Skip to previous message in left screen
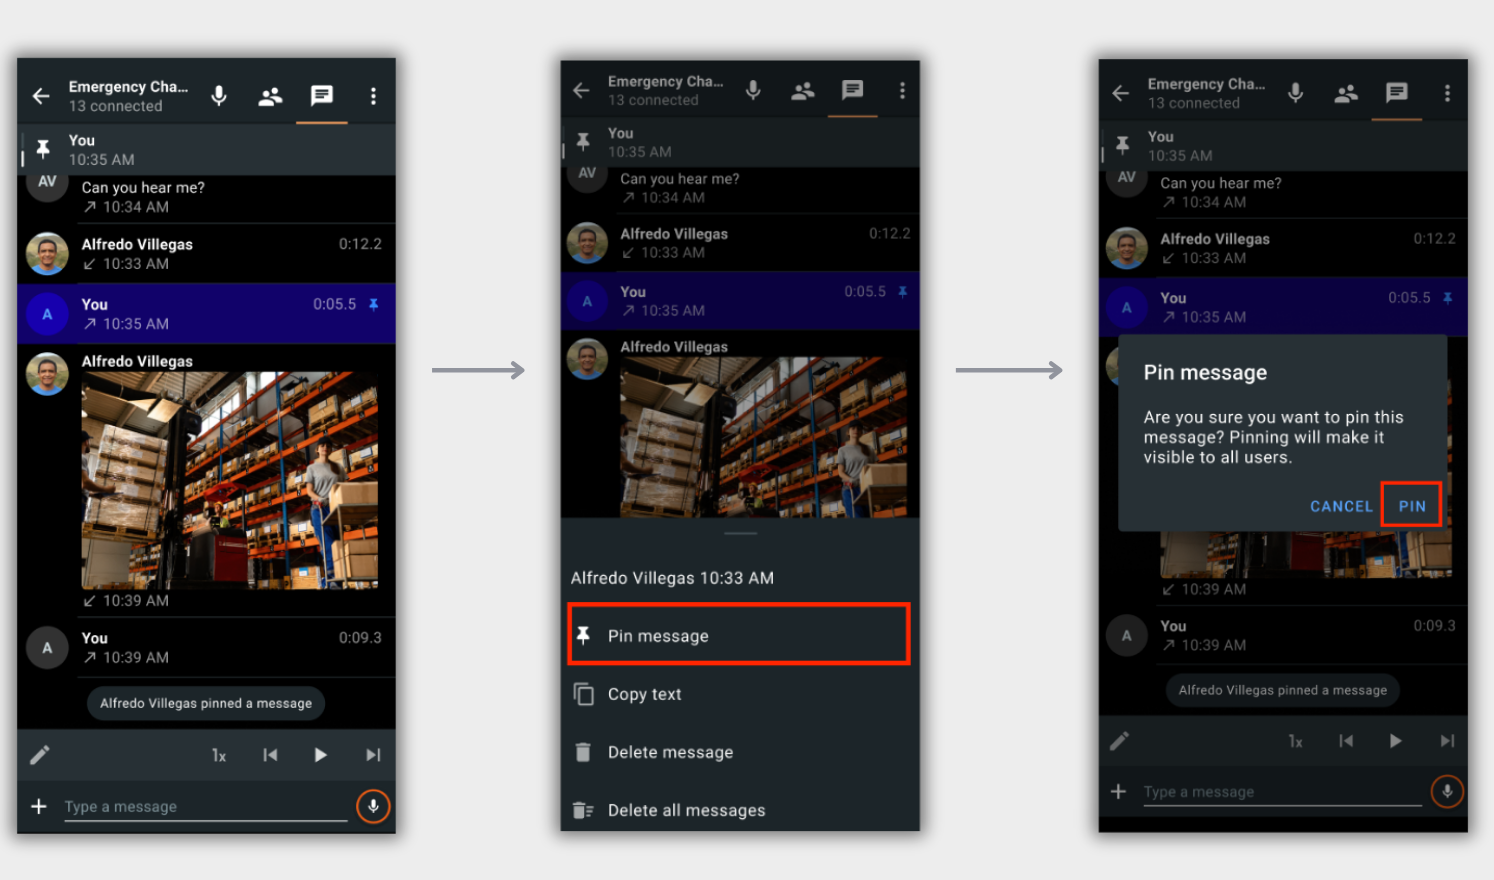 tap(270, 755)
